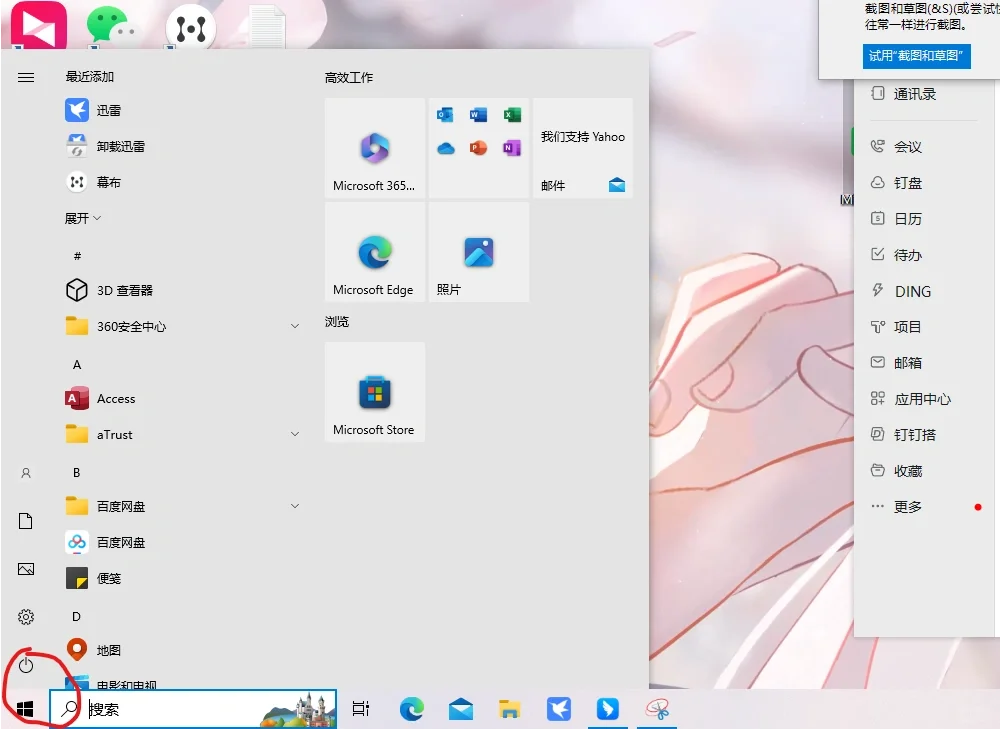Open 邮箱 in DingTalk sidebar
This screenshot has width=1000, height=730.
point(897,362)
